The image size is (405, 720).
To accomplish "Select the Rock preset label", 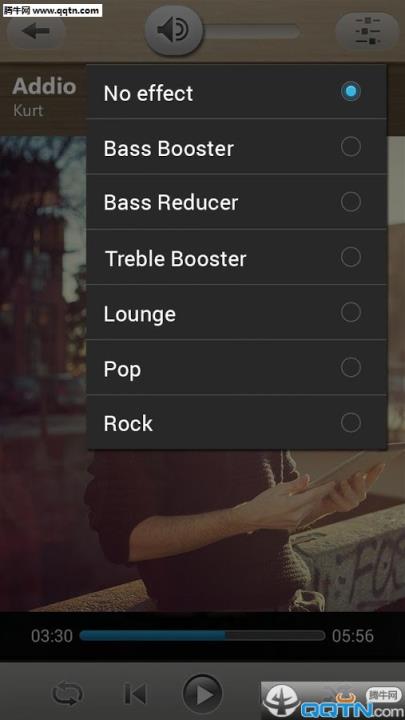I will click(x=128, y=423).
